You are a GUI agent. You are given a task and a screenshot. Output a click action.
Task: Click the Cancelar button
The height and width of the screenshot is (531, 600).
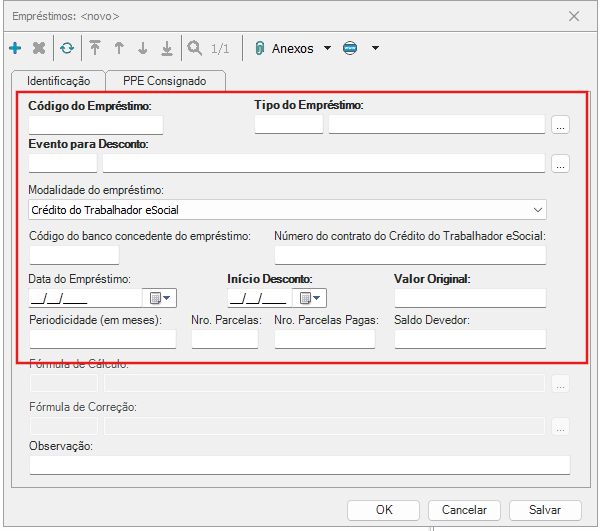click(464, 510)
